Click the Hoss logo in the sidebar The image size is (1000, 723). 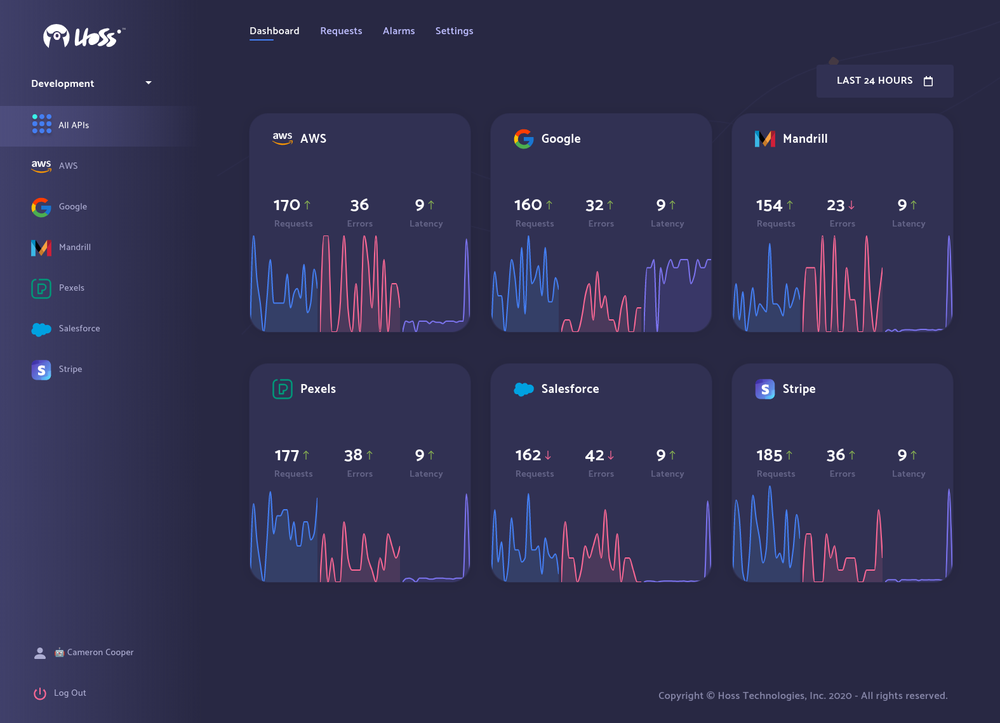click(84, 36)
